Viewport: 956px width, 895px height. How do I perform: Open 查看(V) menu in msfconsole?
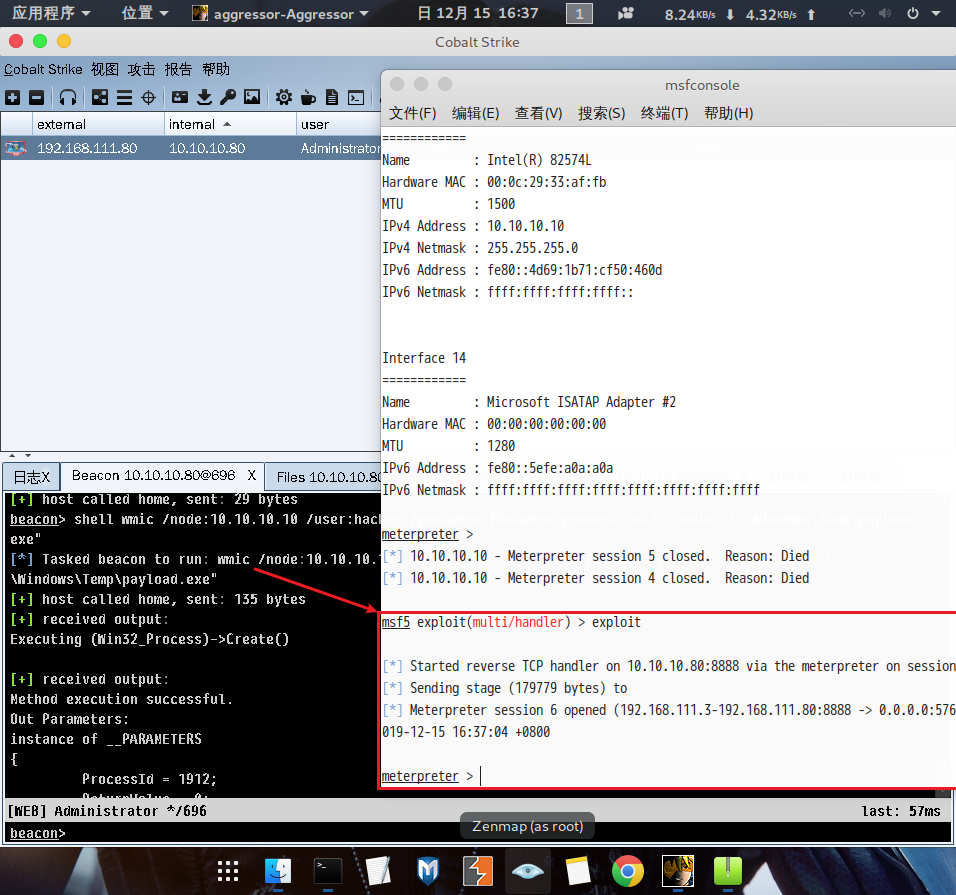pyautogui.click(x=538, y=113)
